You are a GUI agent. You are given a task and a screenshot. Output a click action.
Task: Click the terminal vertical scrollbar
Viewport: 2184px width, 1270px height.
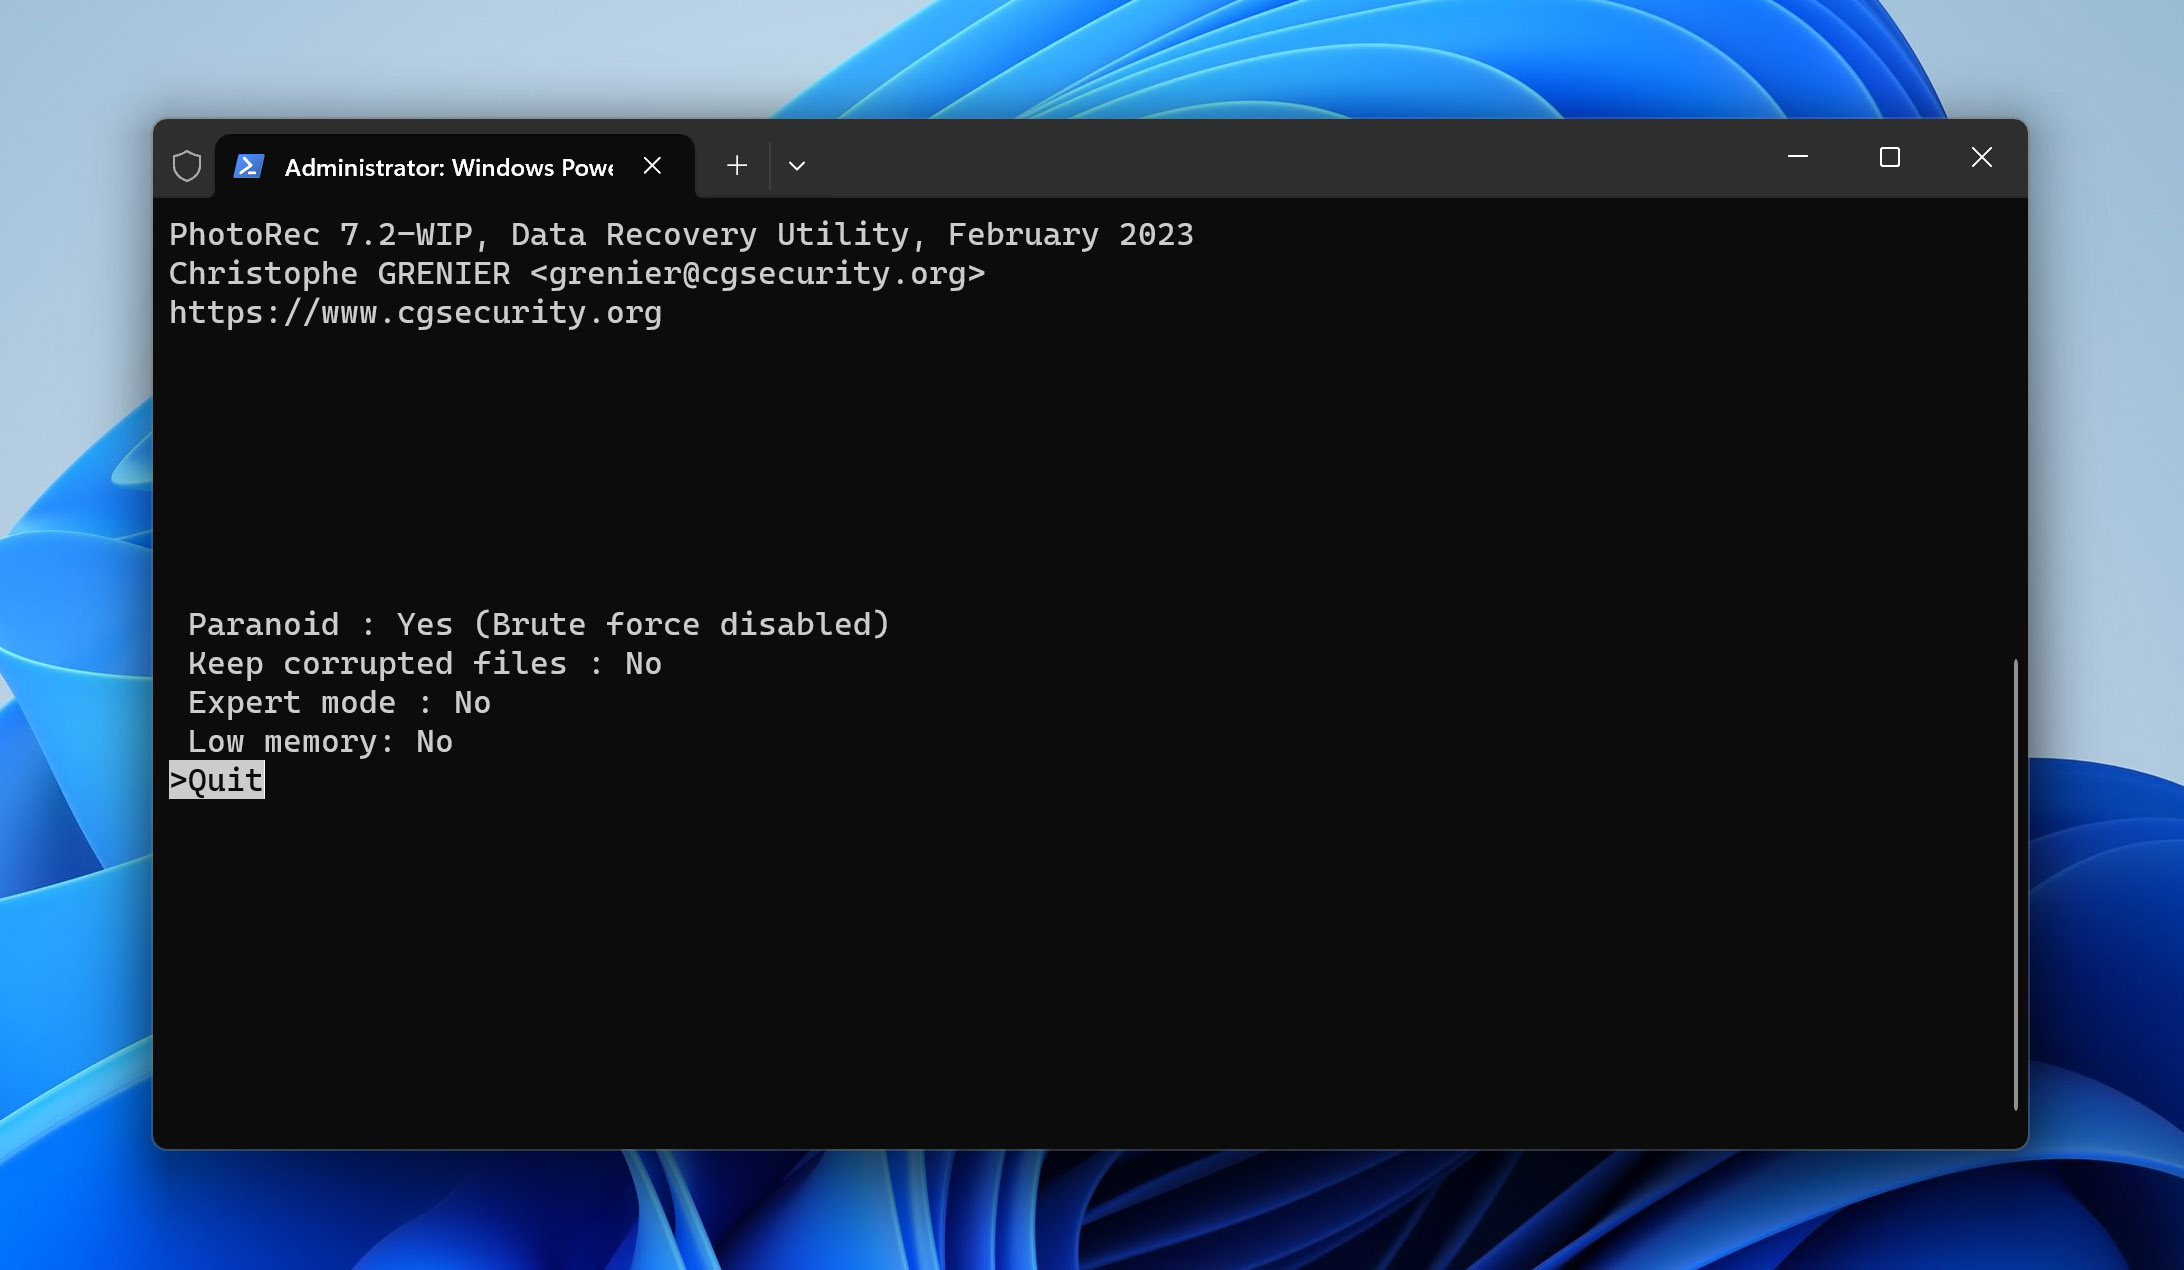pos(2015,884)
